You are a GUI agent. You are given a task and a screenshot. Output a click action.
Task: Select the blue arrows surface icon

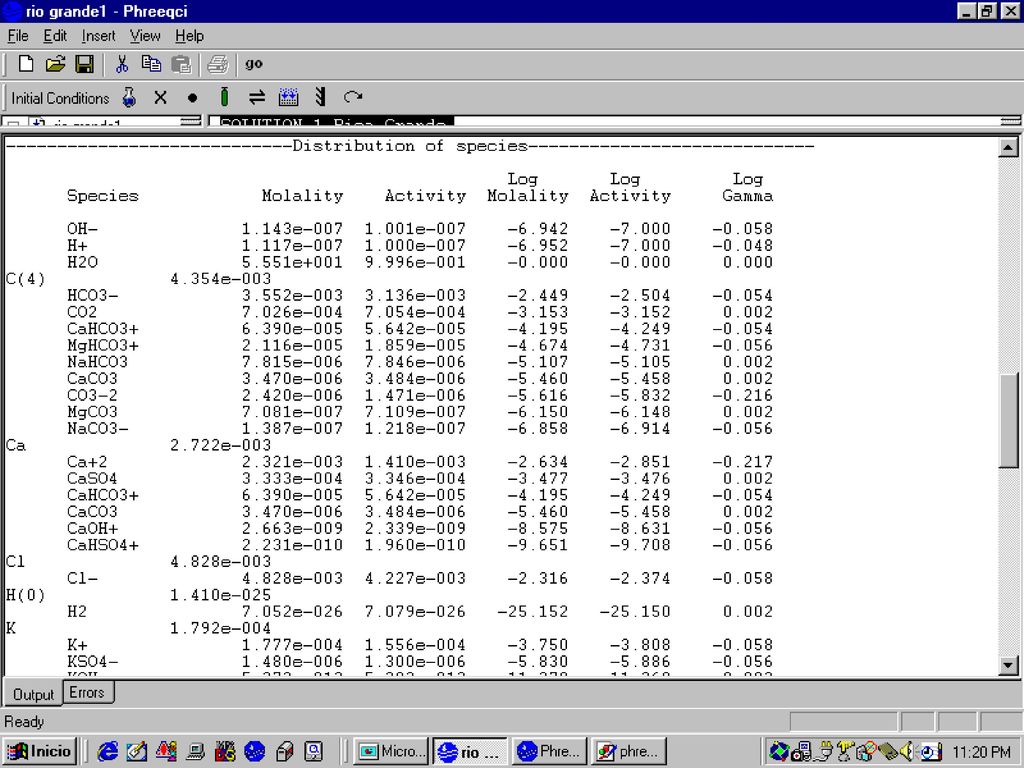click(288, 97)
